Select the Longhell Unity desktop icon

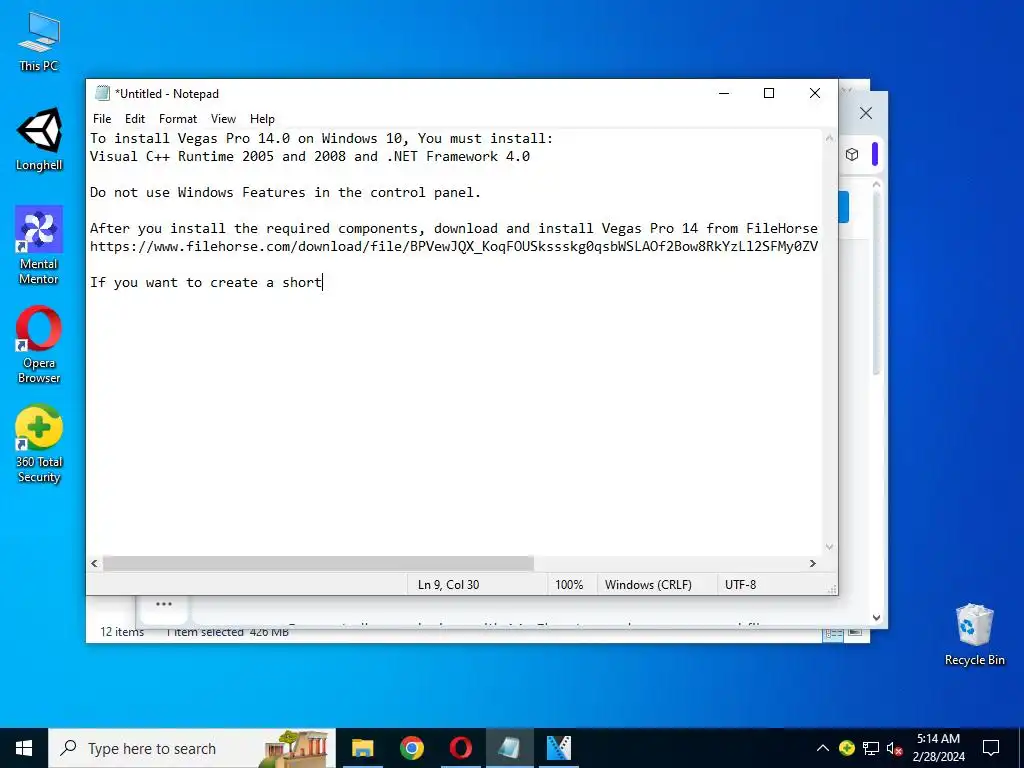[39, 140]
